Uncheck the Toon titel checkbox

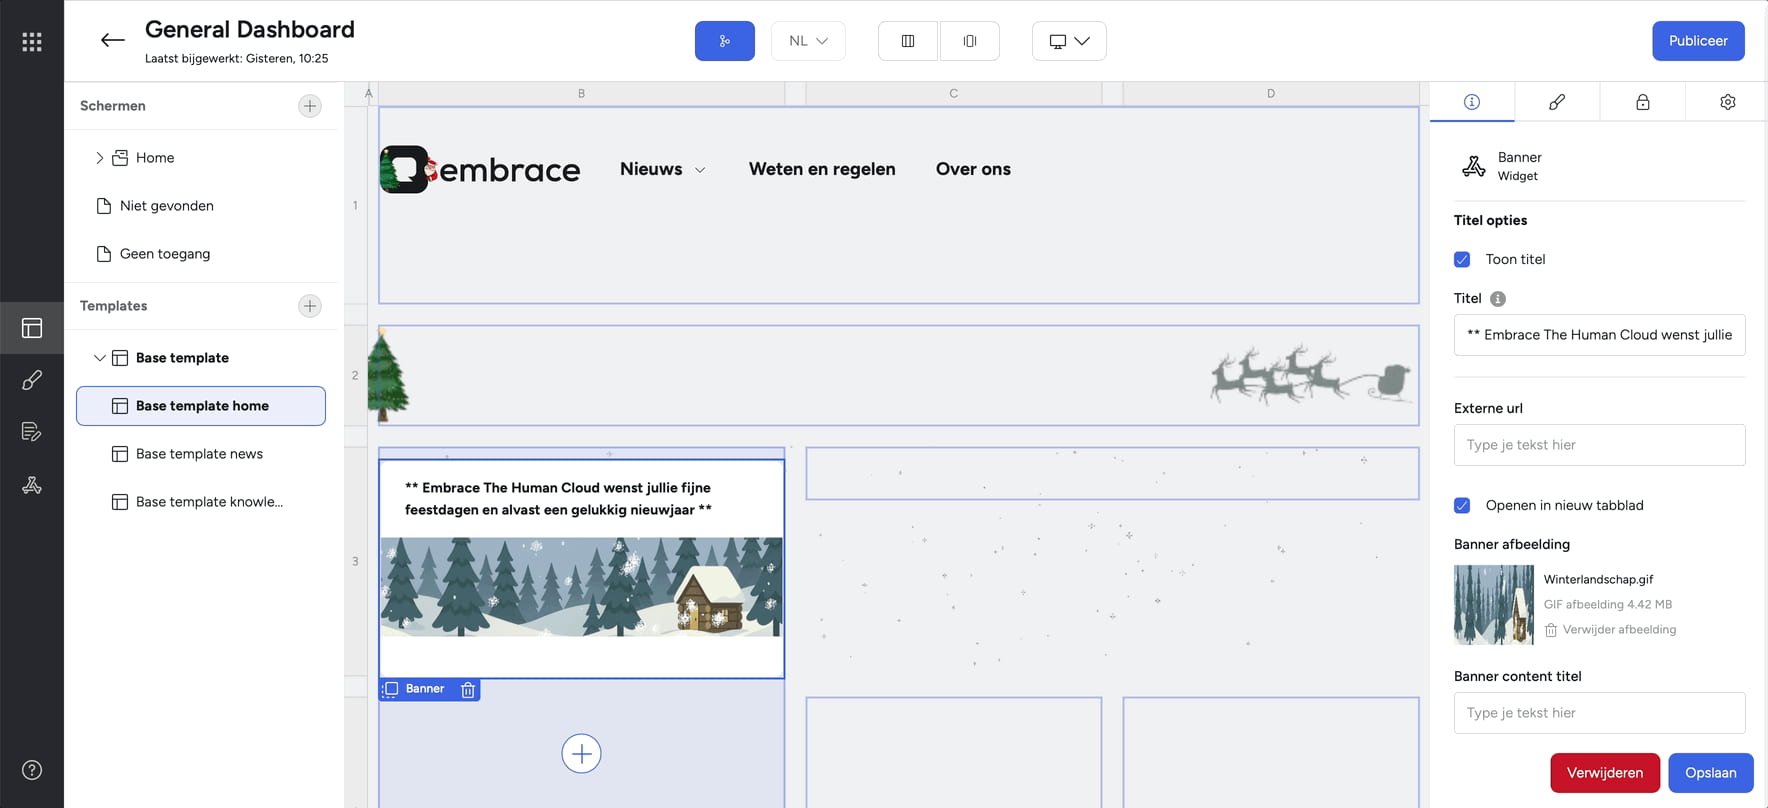click(1462, 259)
